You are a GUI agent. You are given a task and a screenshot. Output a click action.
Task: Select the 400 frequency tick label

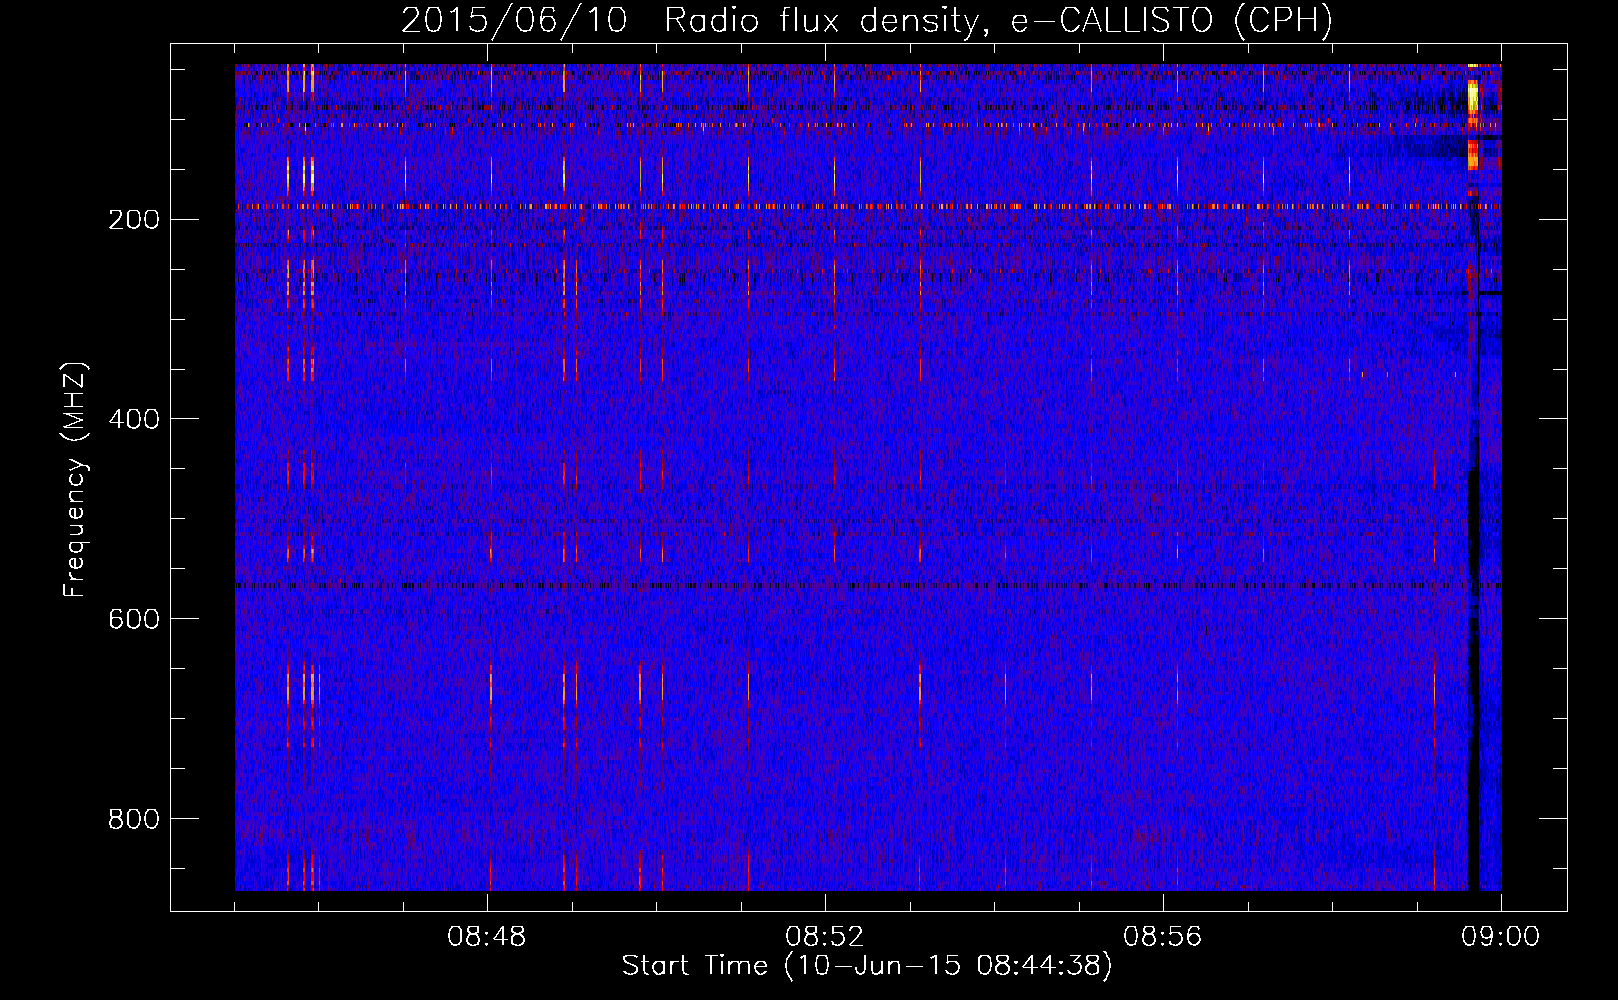coord(133,419)
